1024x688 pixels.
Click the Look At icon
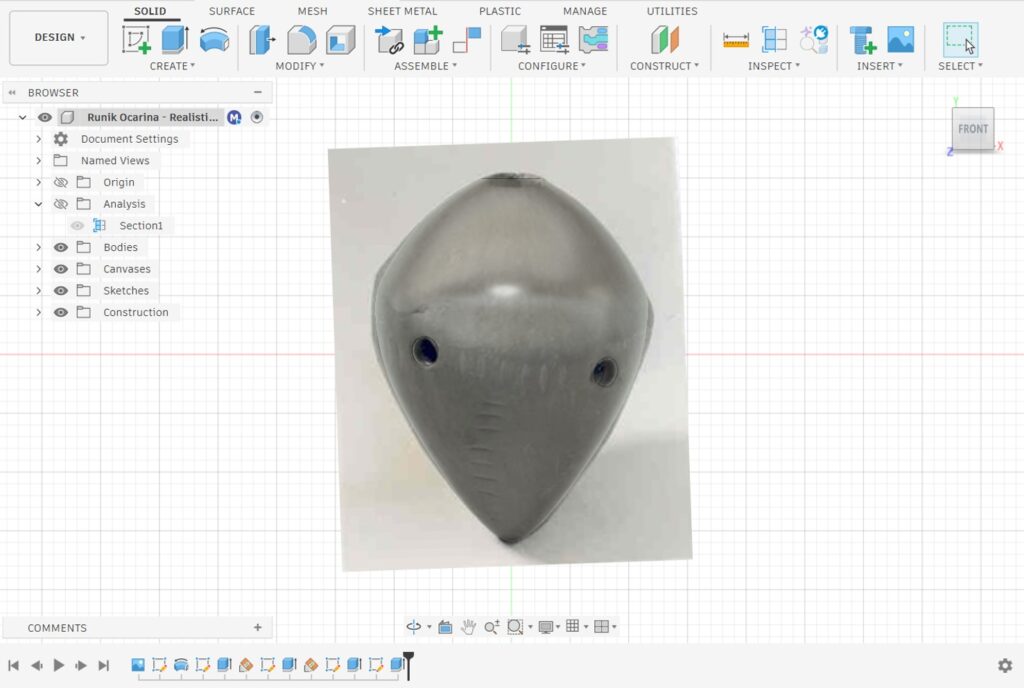[x=445, y=627]
